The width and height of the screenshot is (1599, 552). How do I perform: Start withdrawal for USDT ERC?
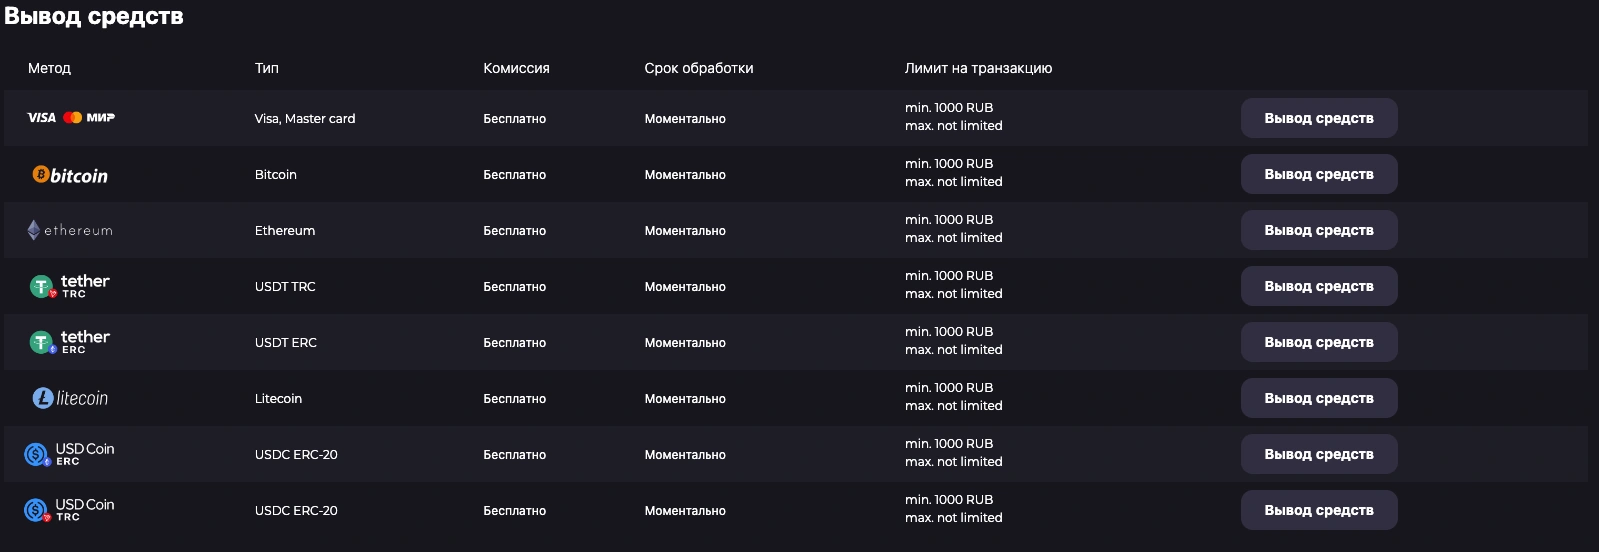pyautogui.click(x=1318, y=342)
